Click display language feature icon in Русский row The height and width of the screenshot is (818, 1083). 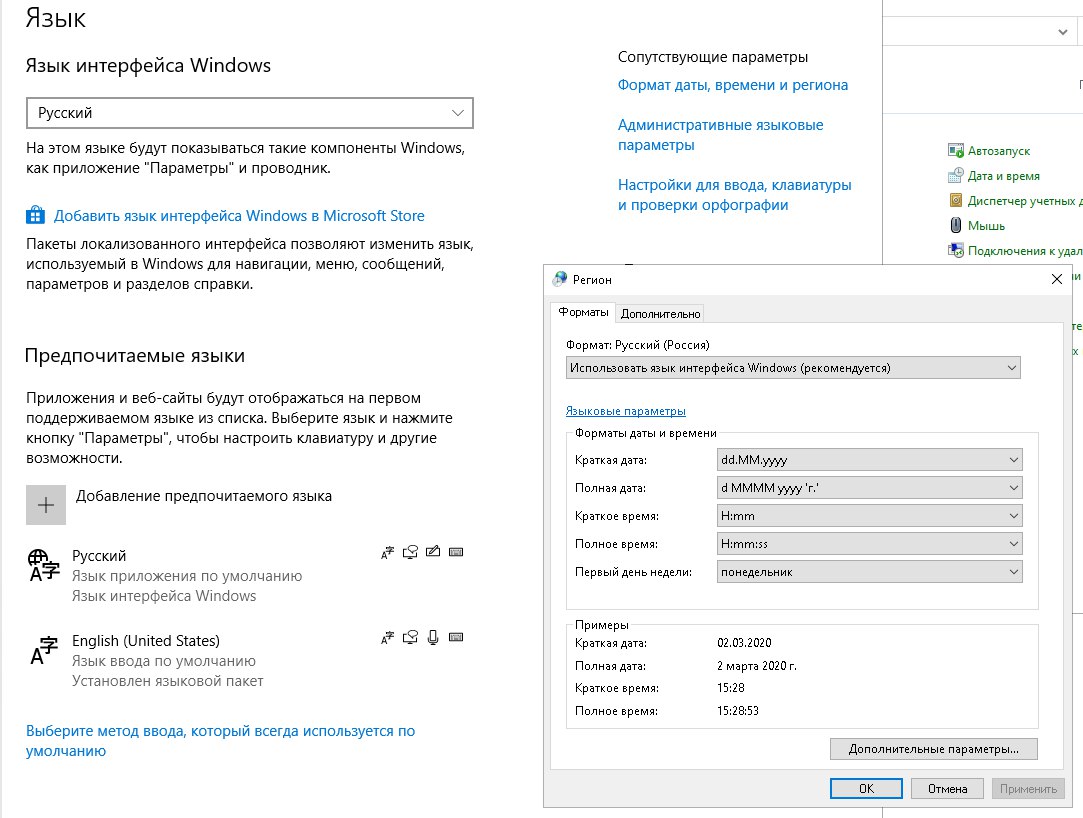387,552
